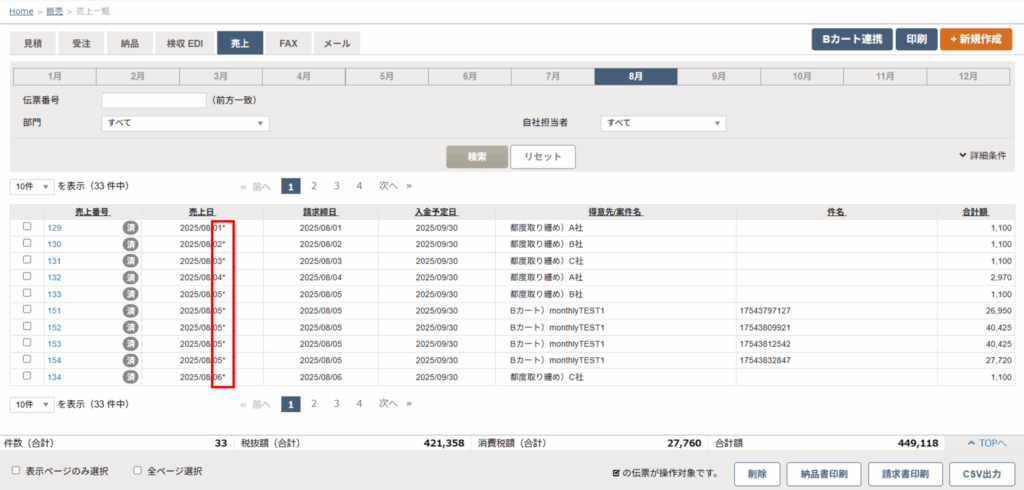Click the 済 status badge for sale 134
This screenshot has width=1024, height=490.
click(130, 377)
